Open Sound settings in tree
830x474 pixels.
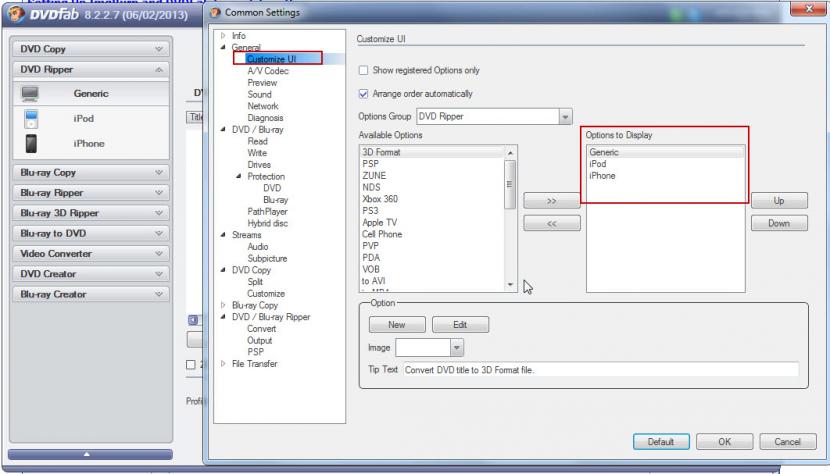click(x=259, y=94)
